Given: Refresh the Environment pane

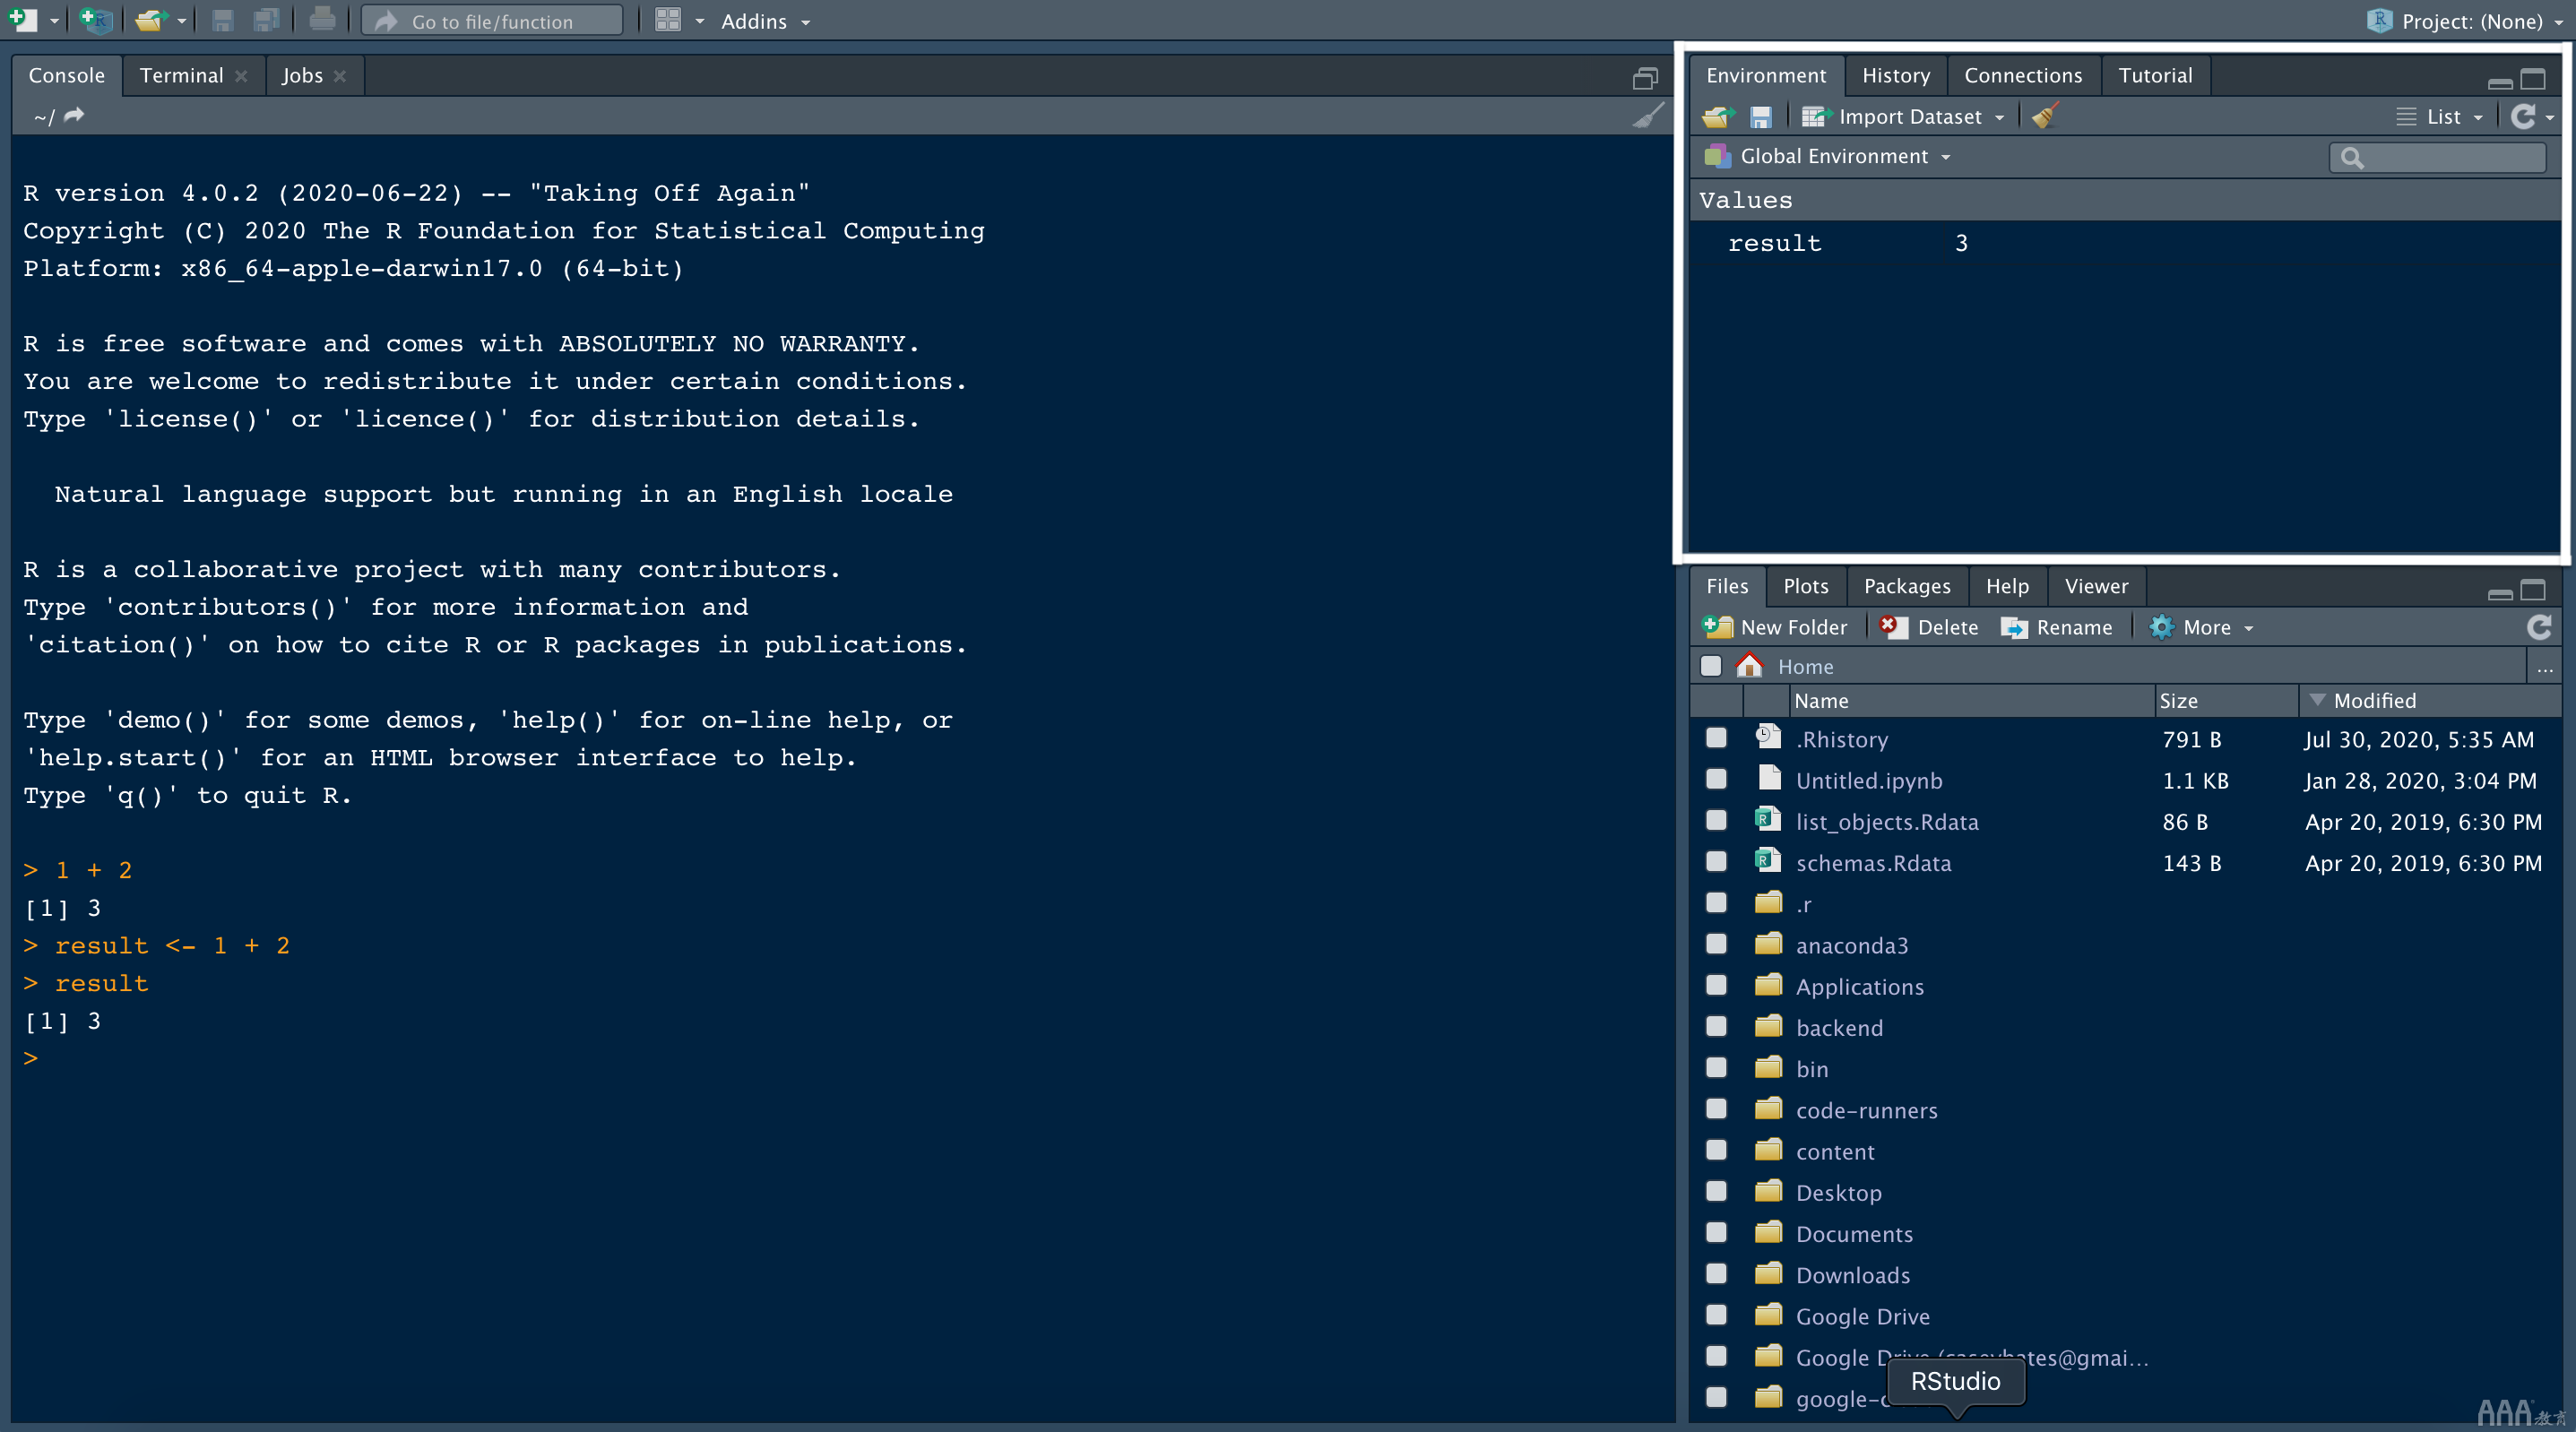Looking at the screenshot, I should coord(2523,117).
